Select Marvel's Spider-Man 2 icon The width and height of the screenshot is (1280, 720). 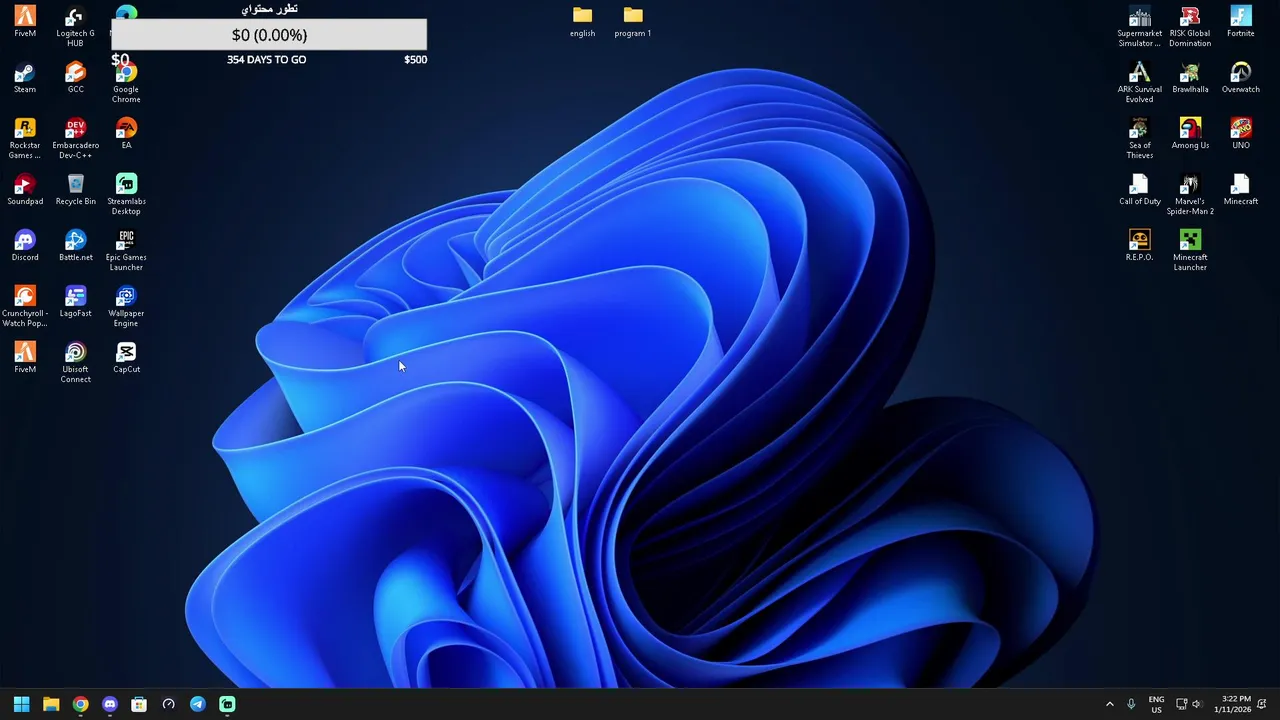pos(1190,195)
